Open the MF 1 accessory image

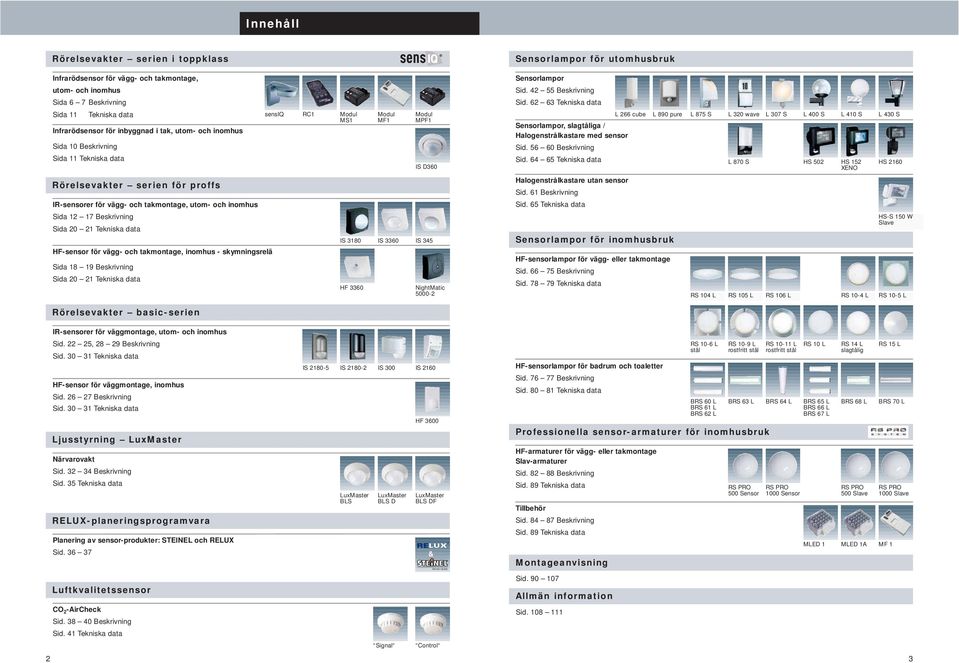tap(895, 522)
